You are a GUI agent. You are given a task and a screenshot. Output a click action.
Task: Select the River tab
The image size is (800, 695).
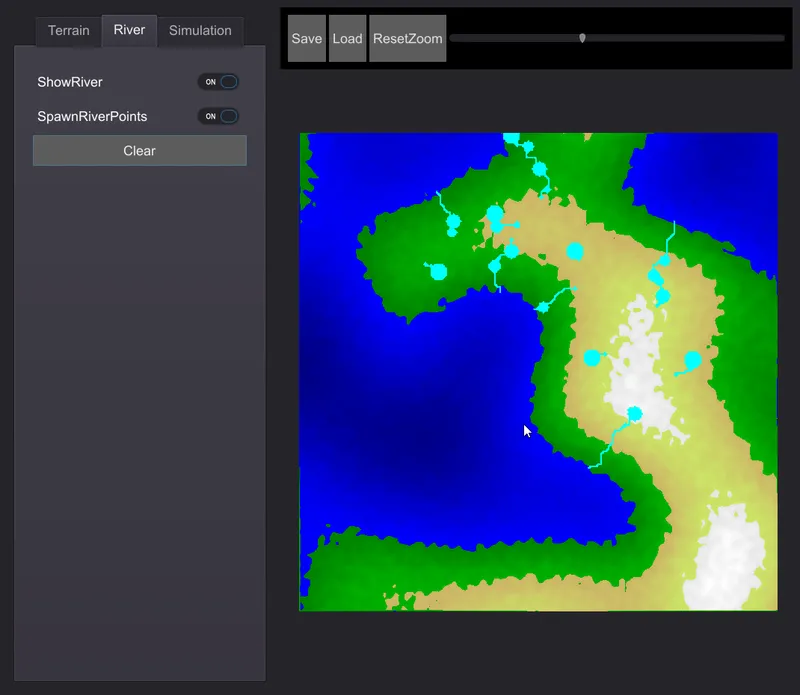[x=129, y=30]
